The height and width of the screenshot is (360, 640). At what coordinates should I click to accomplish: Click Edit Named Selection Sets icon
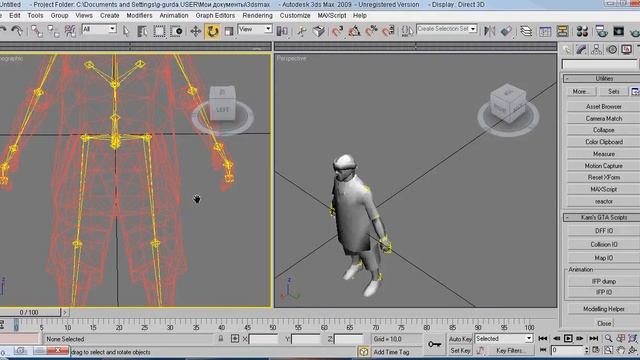coord(407,31)
